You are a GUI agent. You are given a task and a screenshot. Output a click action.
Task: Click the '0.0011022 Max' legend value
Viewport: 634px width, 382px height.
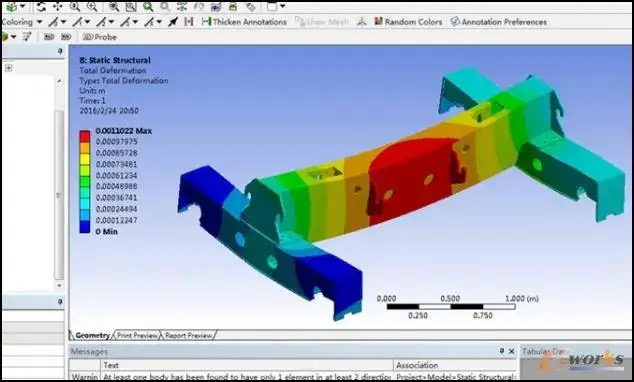coord(124,131)
